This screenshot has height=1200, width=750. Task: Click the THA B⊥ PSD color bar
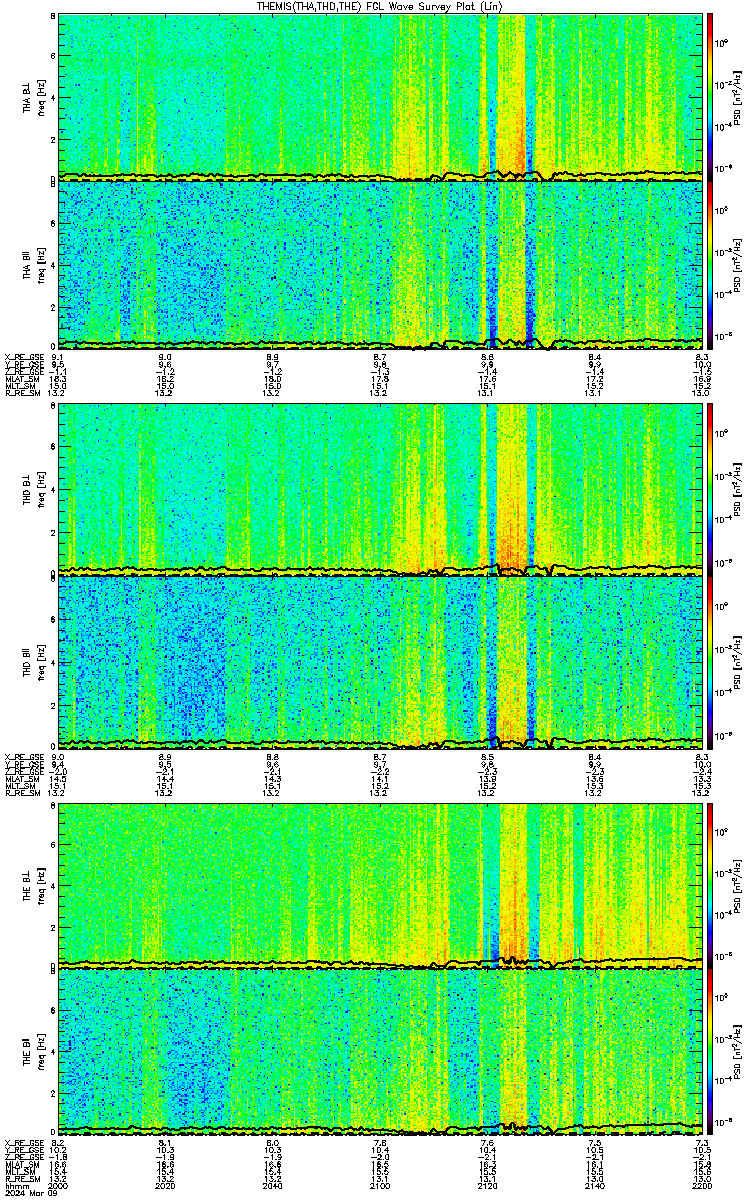click(710, 96)
